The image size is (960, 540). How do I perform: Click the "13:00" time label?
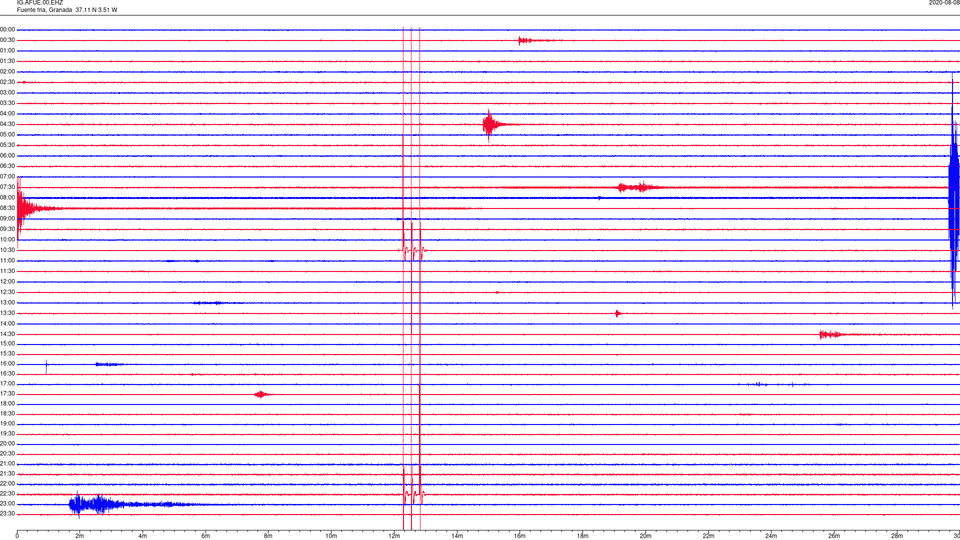pos(7,302)
